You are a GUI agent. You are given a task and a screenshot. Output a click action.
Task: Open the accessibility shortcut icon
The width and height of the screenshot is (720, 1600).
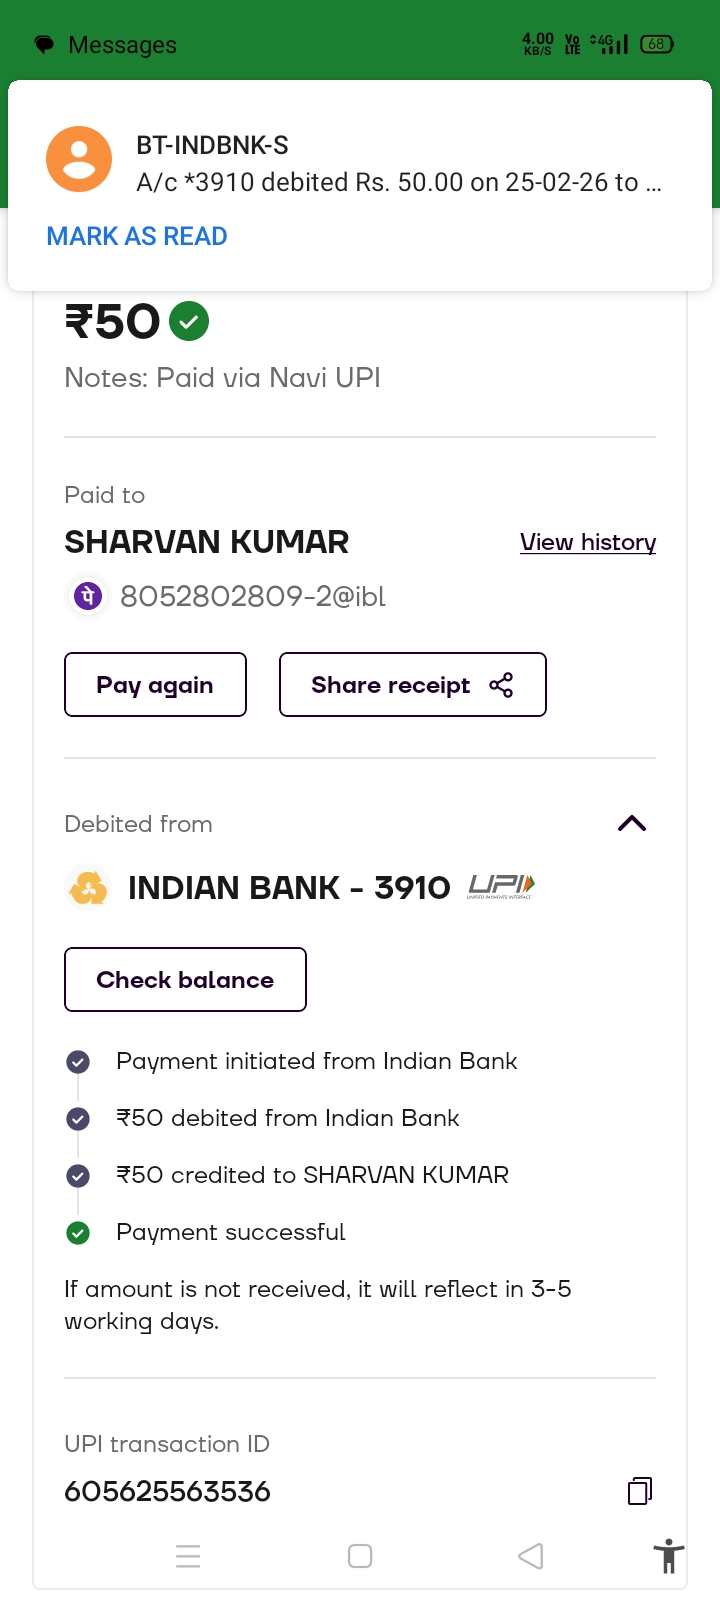pos(668,1557)
